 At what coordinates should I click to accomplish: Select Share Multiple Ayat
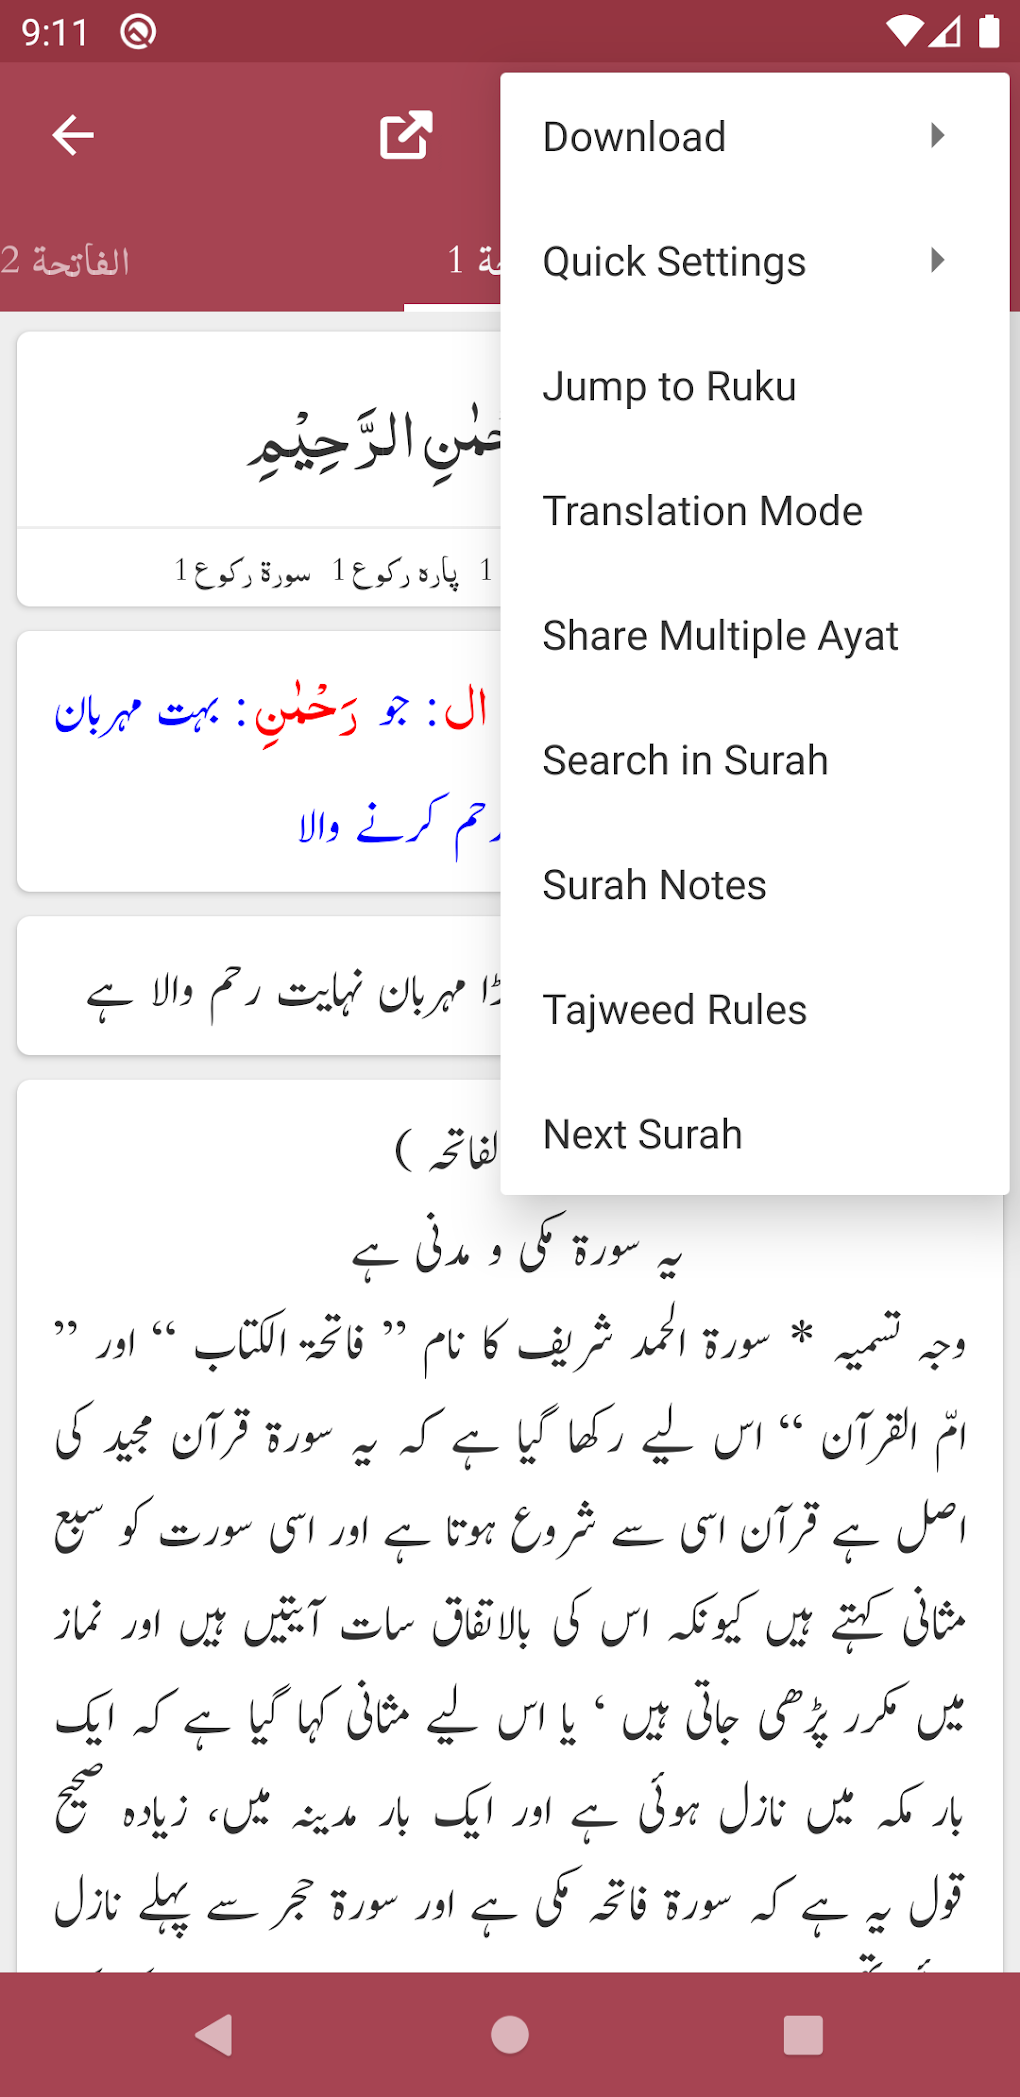[720, 636]
